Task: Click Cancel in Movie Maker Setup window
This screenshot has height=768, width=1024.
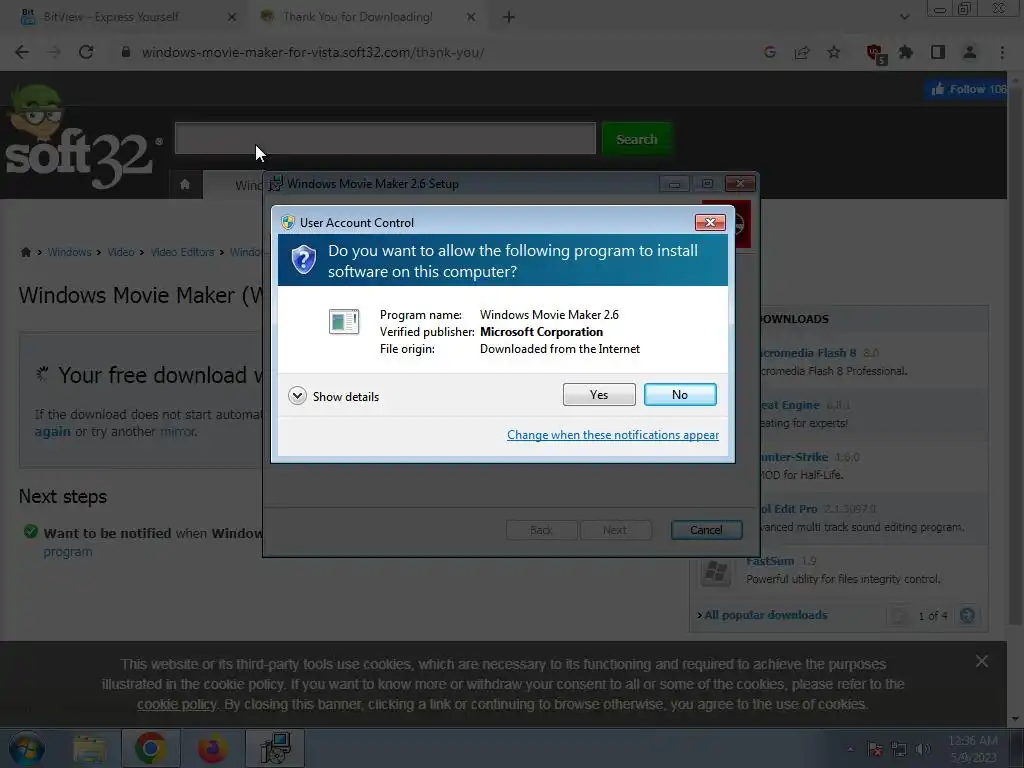Action: [x=707, y=530]
